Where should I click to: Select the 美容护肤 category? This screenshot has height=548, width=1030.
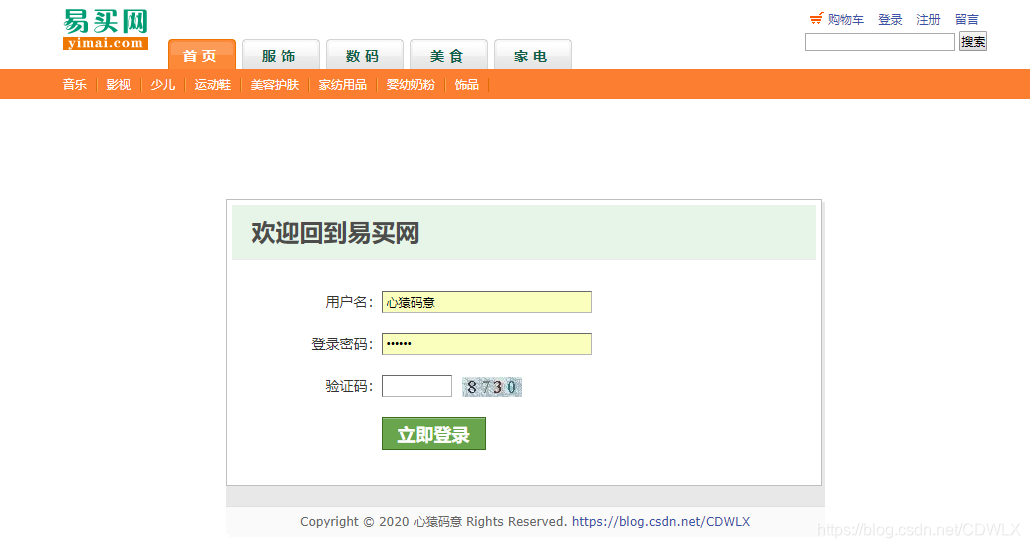tap(275, 85)
